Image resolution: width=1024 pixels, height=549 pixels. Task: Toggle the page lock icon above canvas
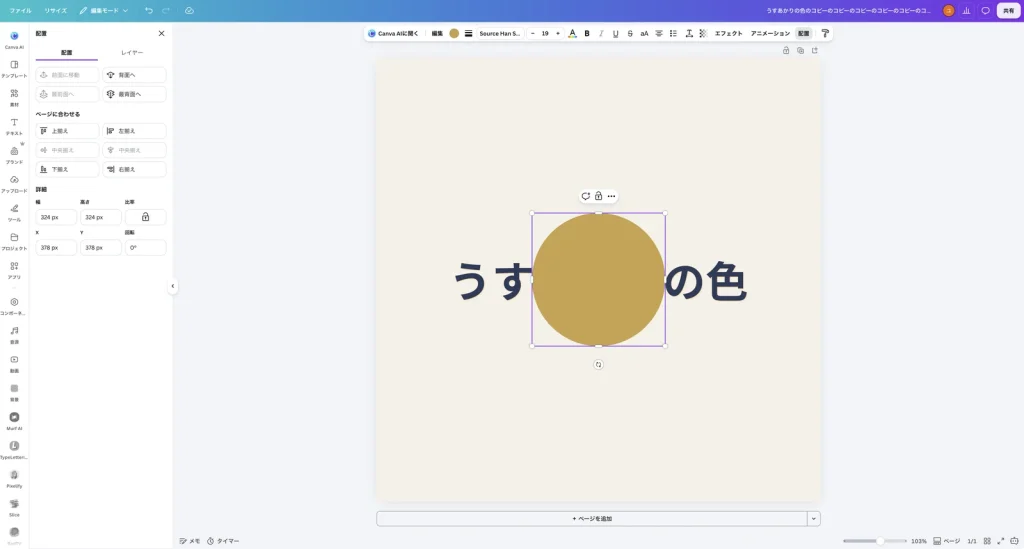click(786, 50)
